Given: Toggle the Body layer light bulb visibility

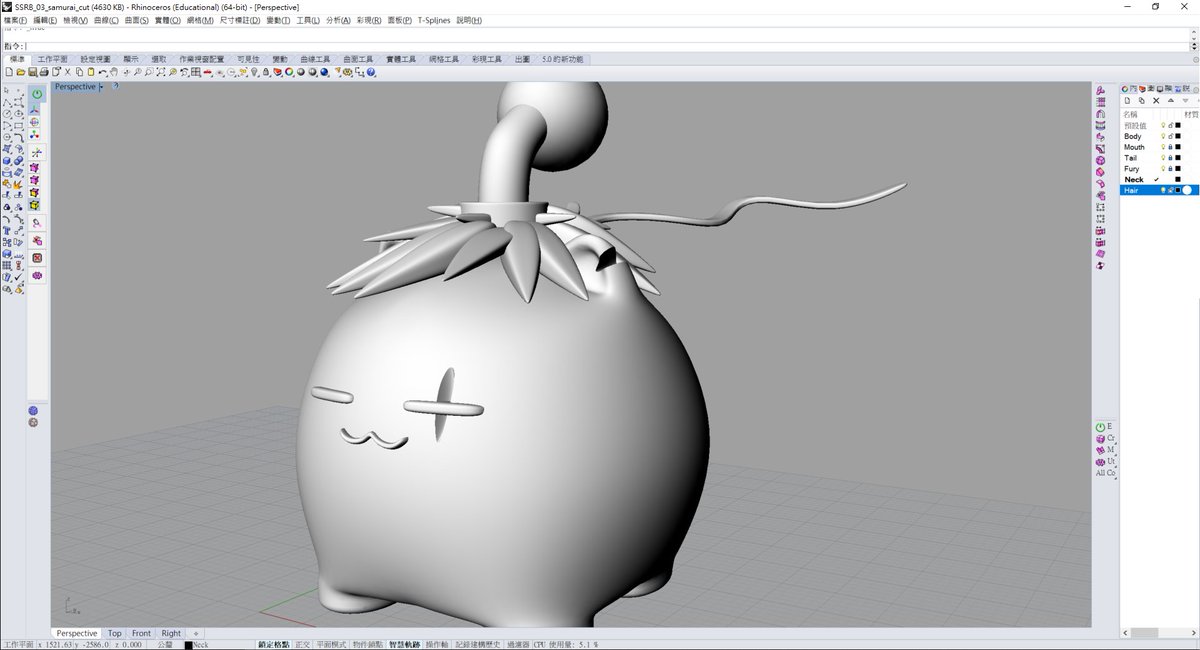Looking at the screenshot, I should (1163, 136).
